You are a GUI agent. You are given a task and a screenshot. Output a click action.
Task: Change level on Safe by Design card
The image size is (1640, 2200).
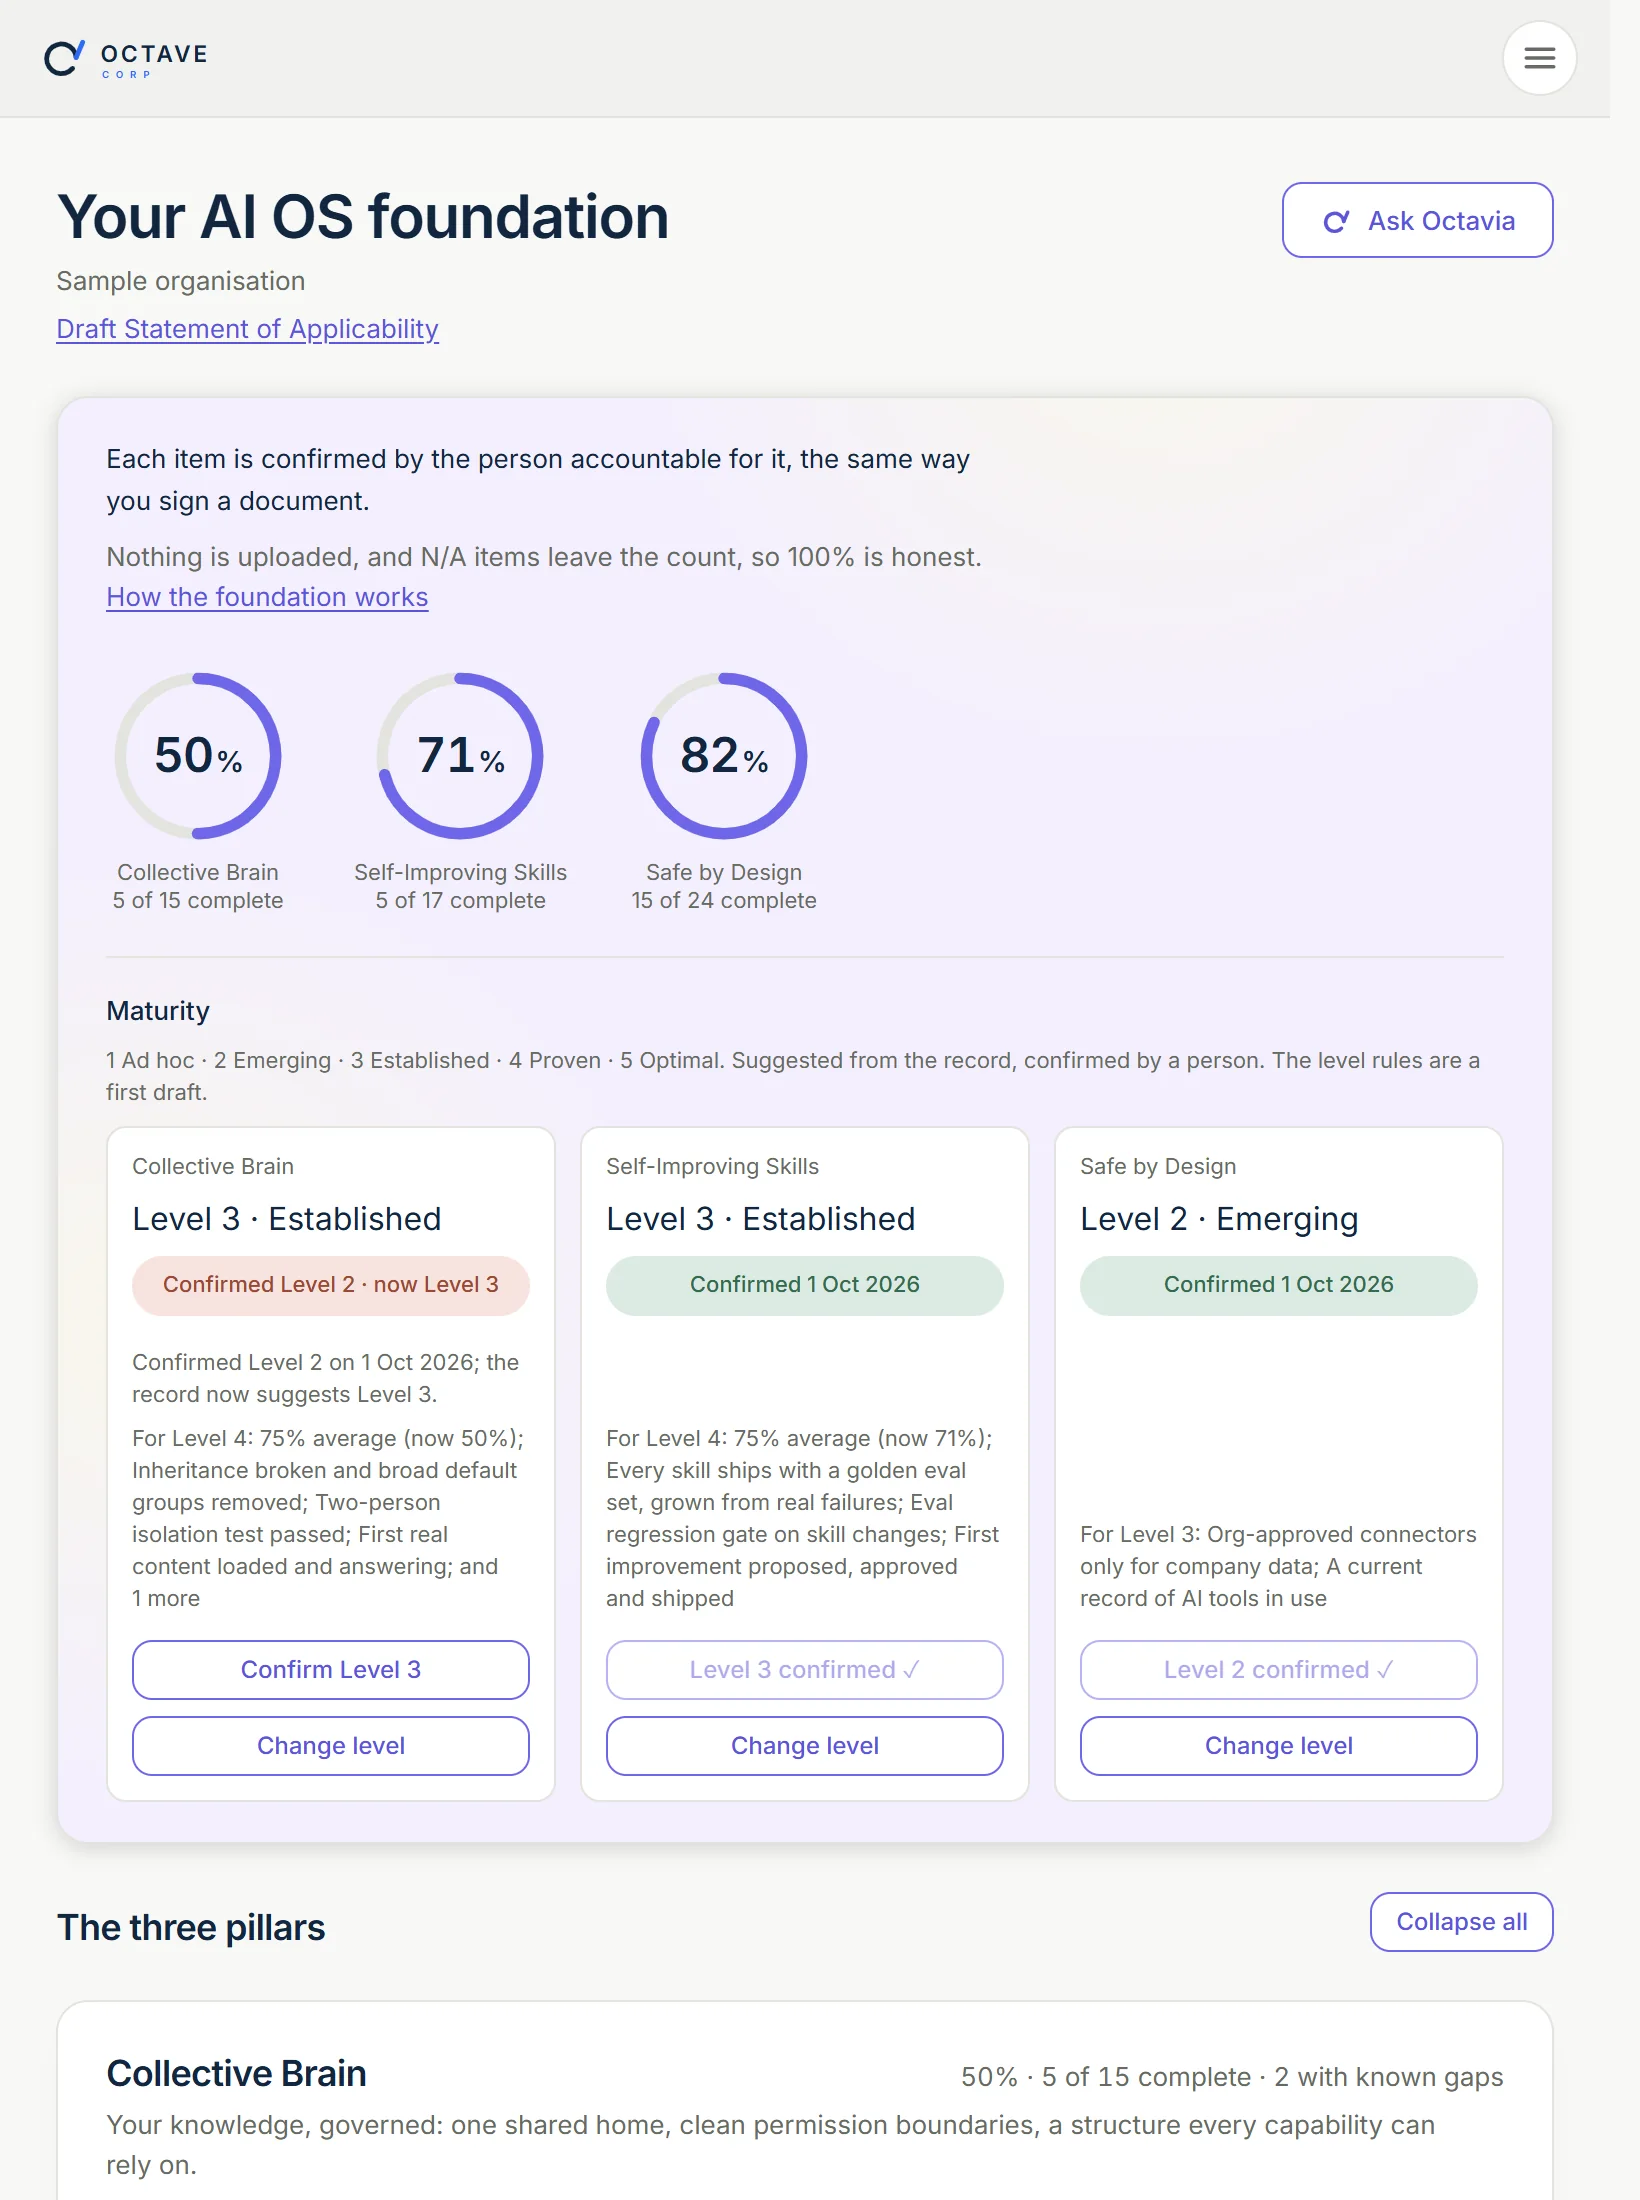click(1279, 1746)
